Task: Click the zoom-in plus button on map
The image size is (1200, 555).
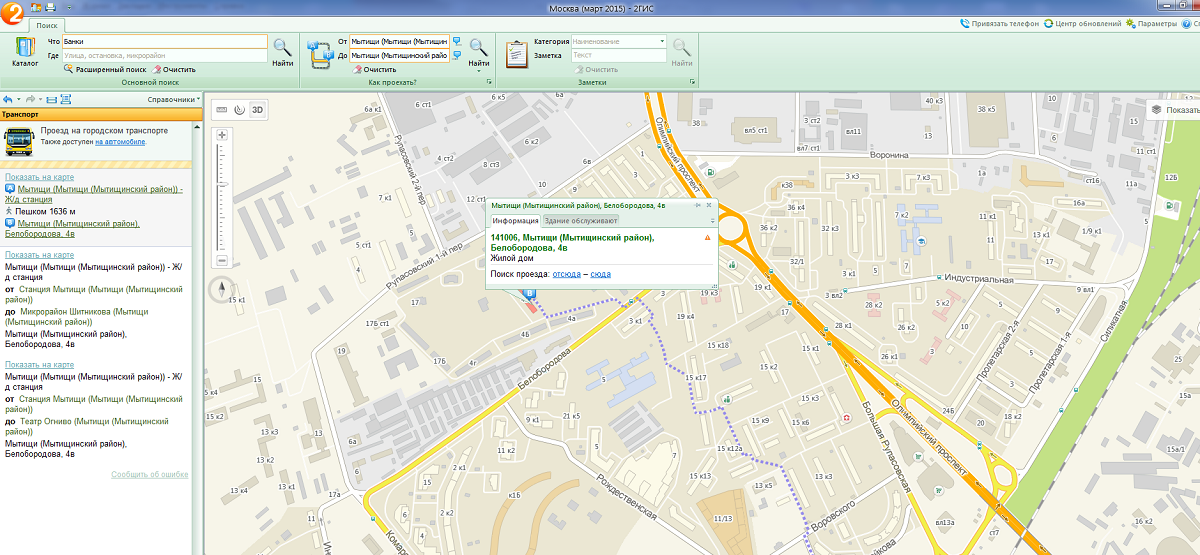Action: 222,134
